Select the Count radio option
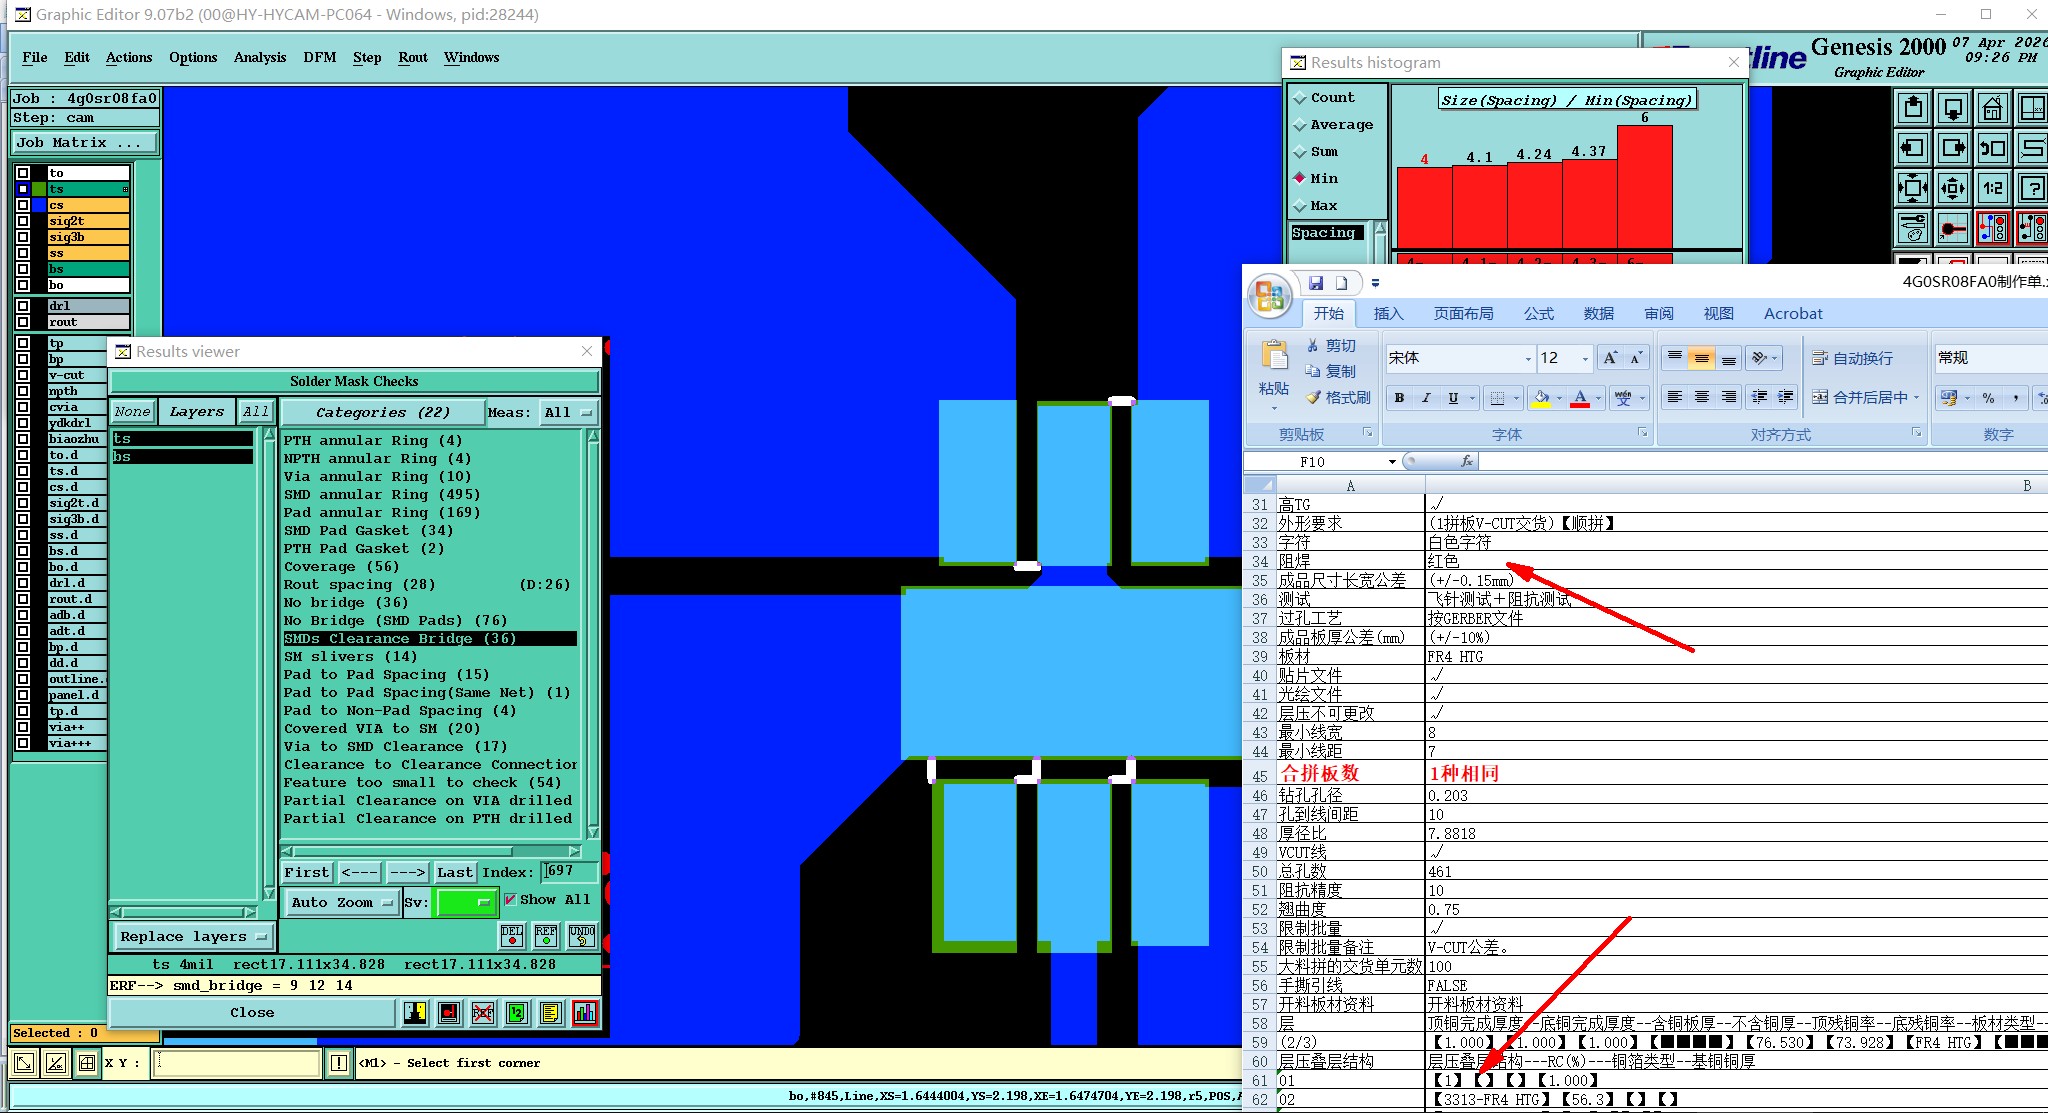2048x1113 pixels. (1300, 98)
